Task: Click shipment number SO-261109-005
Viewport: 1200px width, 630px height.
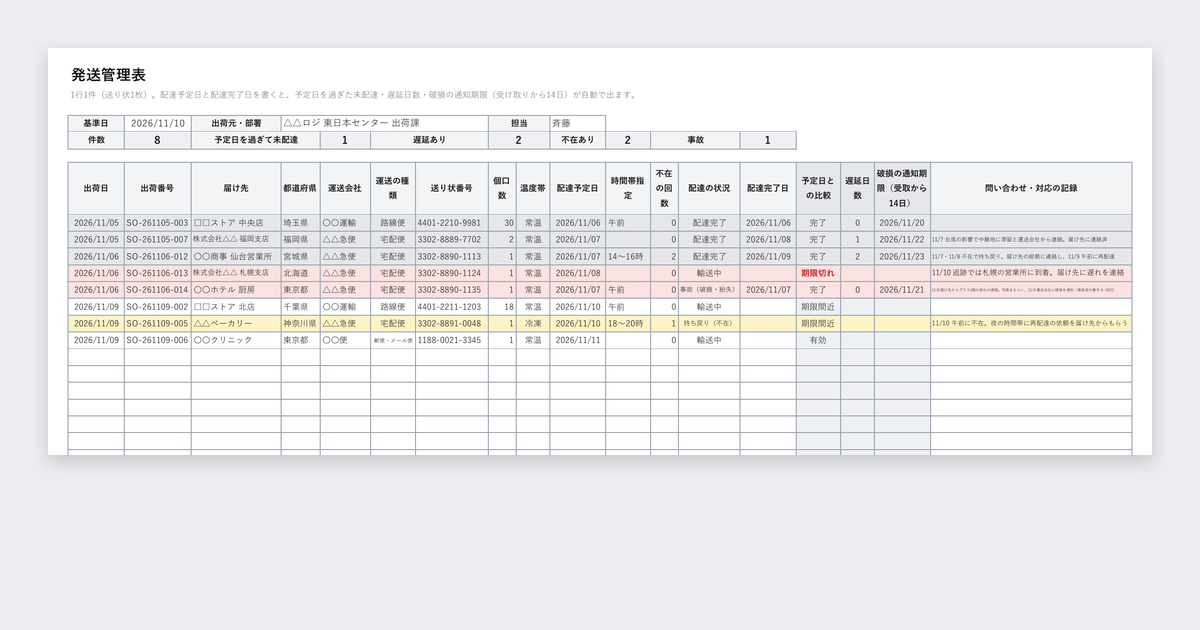Action: point(158,323)
